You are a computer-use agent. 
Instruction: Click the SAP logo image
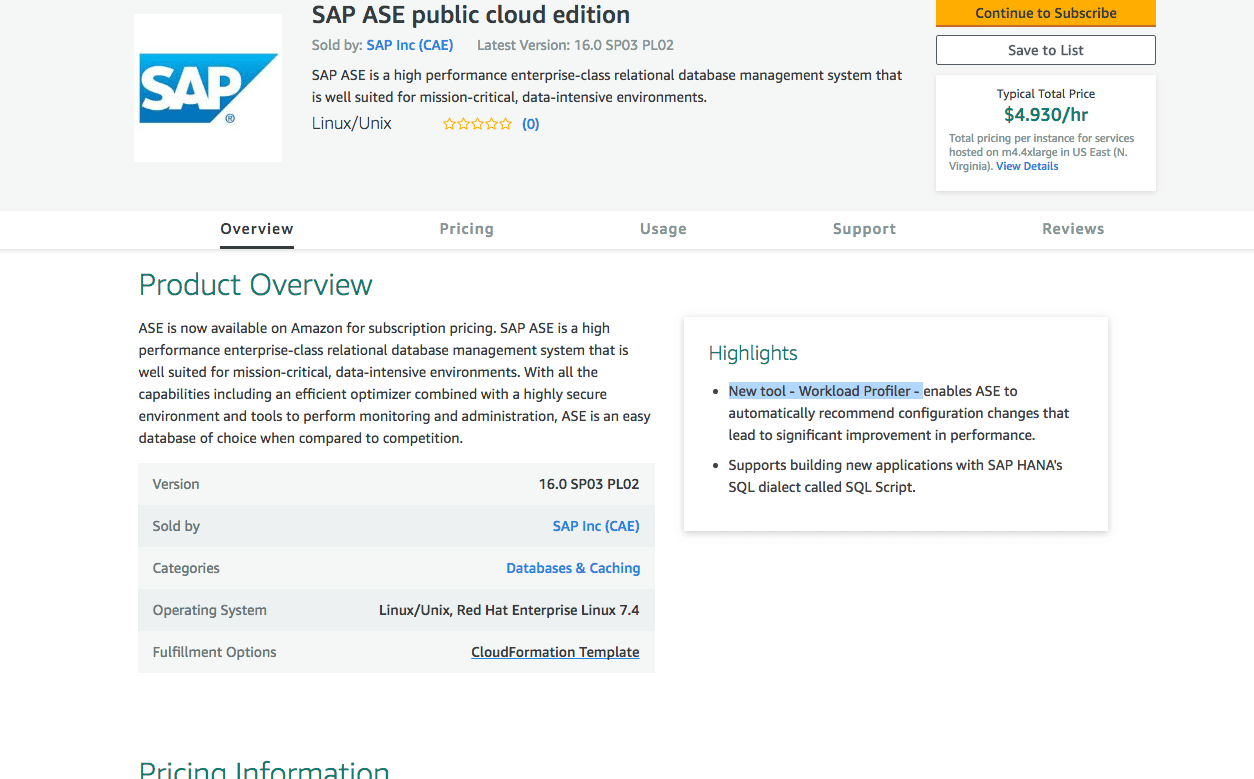coord(208,88)
